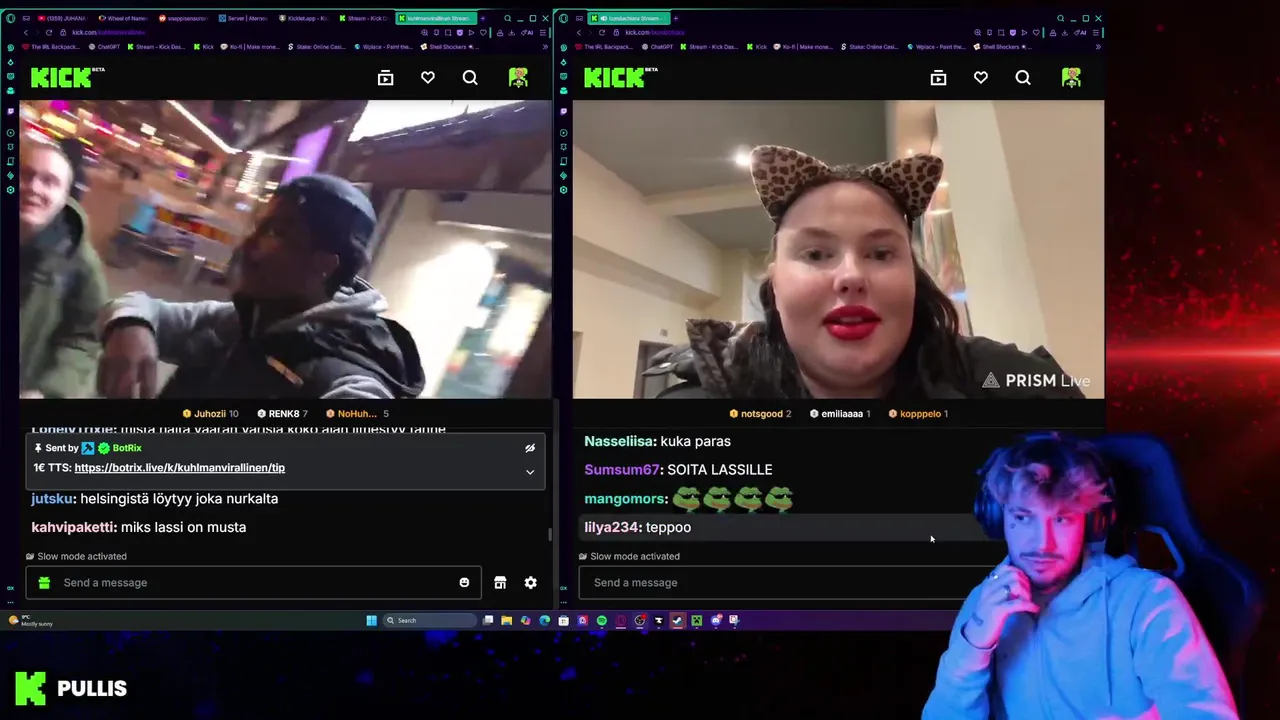Click the green gift icon in left message box
The image size is (1280, 720).
44,583
